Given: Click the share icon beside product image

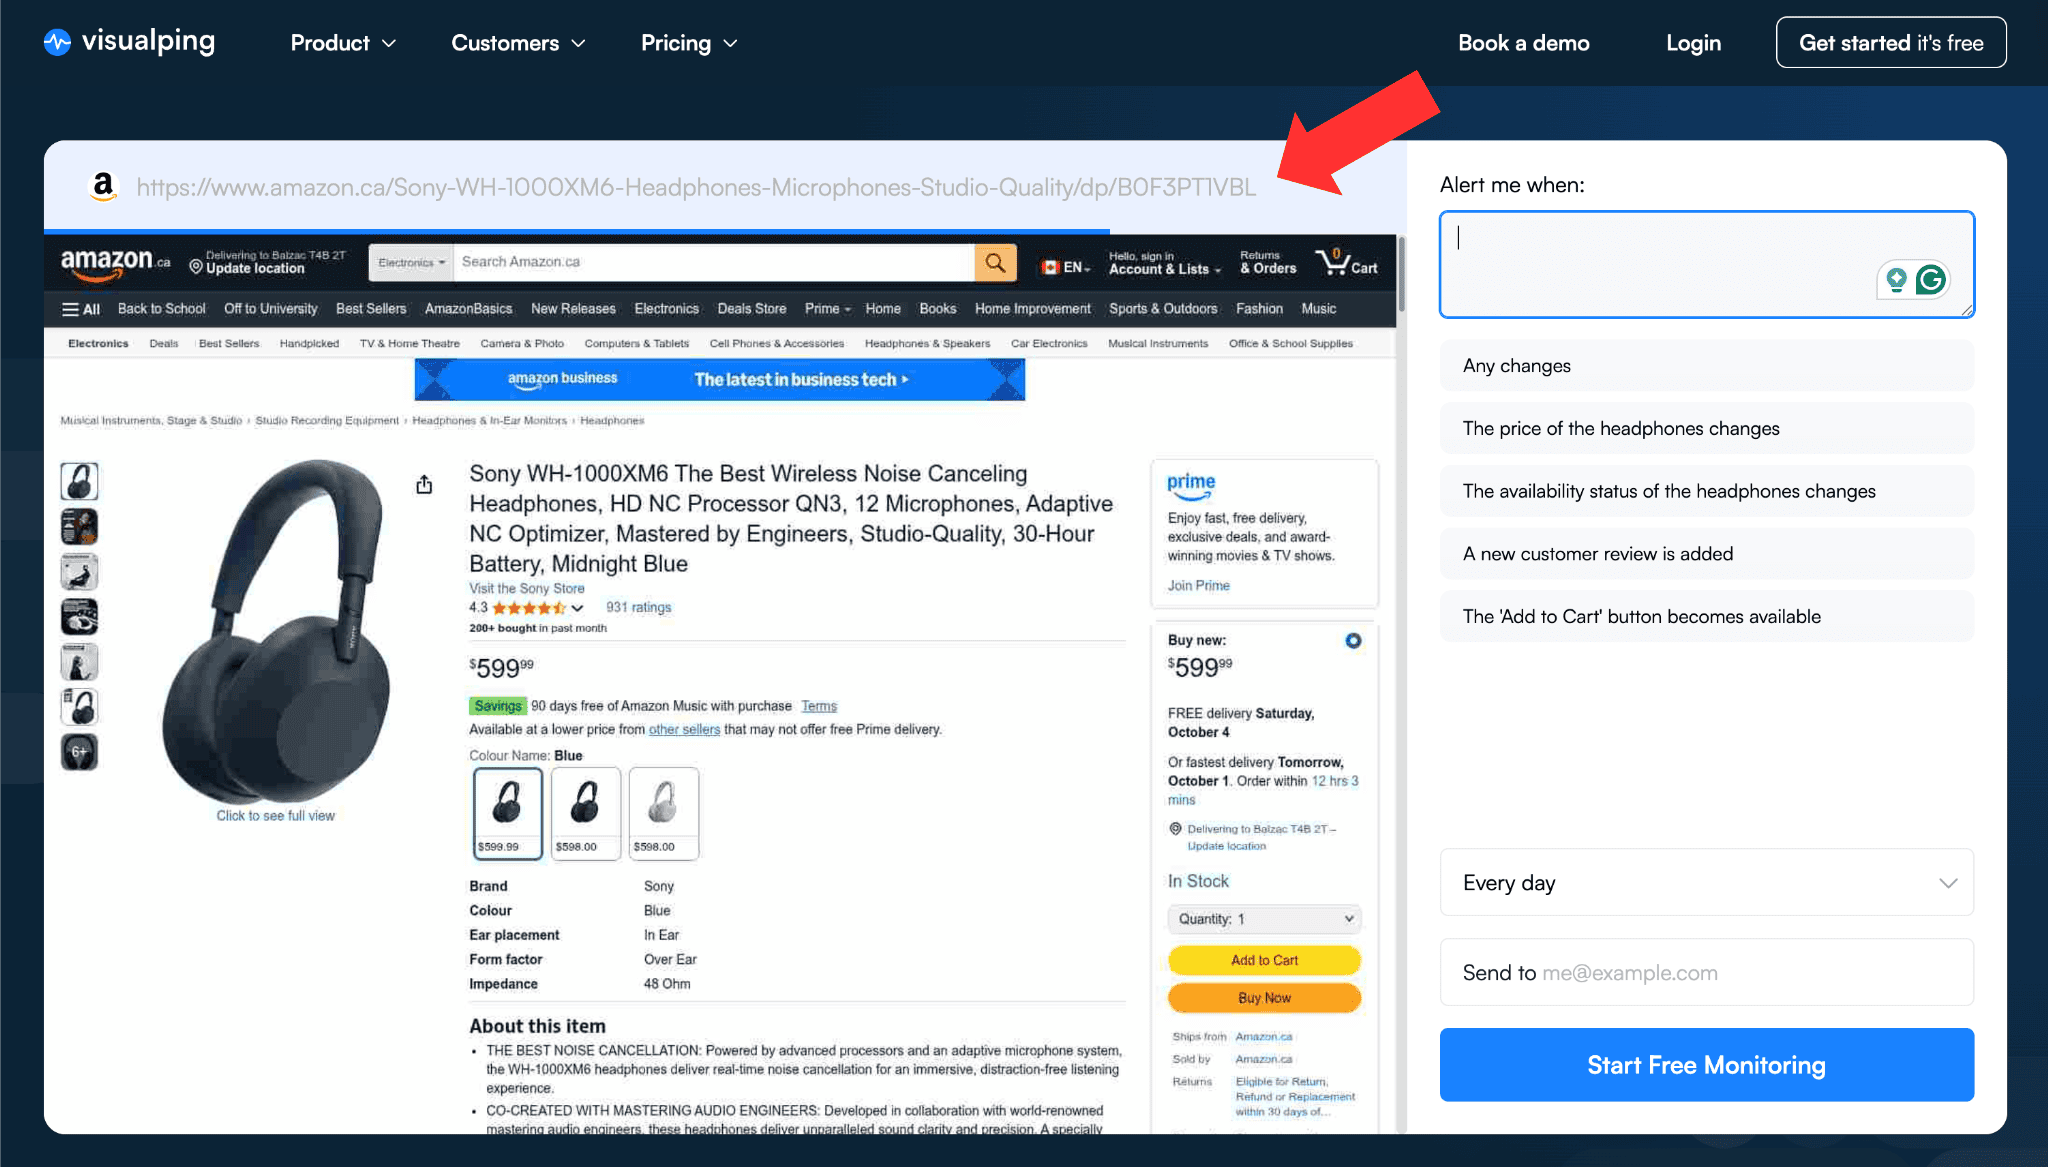Looking at the screenshot, I should coord(424,485).
